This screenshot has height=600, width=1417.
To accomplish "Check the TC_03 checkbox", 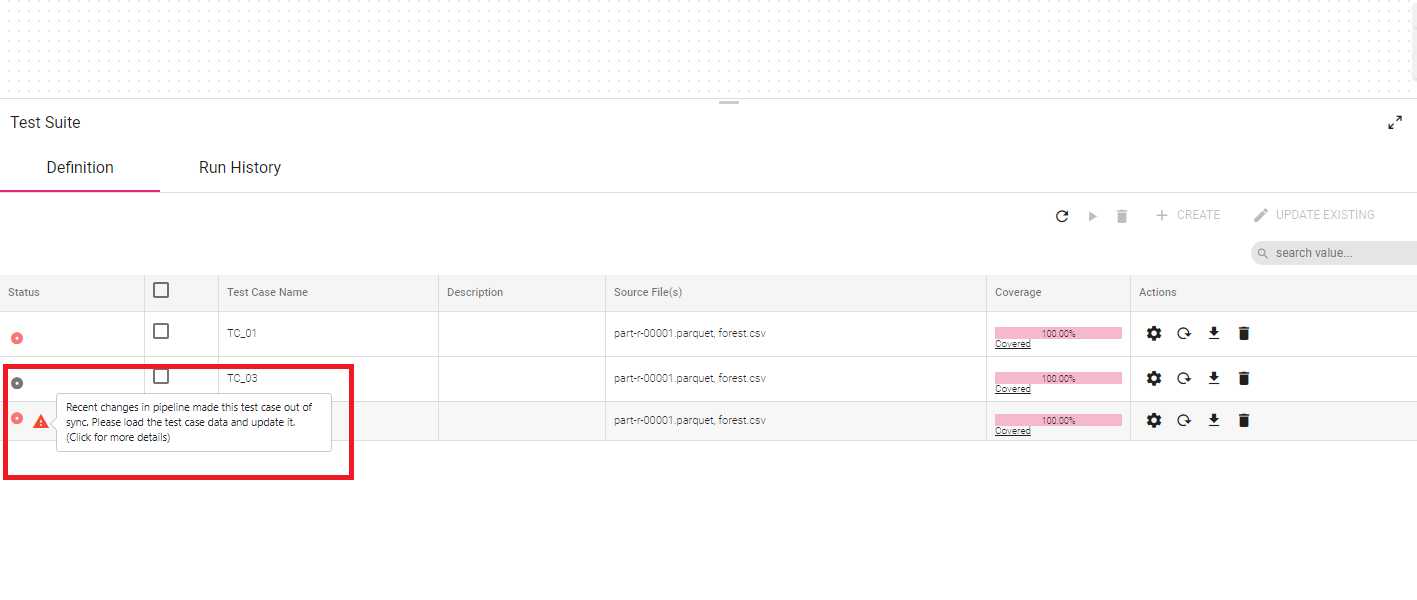I will 161,376.
